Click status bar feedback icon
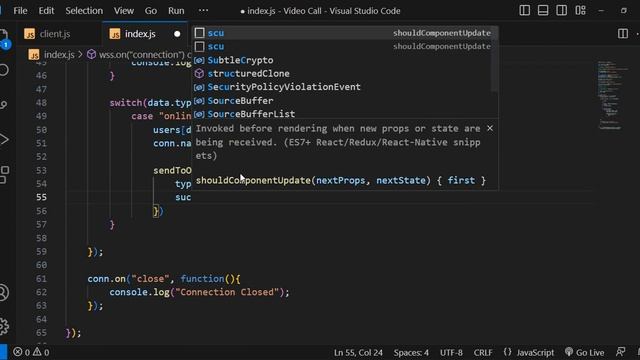The width and height of the screenshot is (640, 360). click(620, 352)
